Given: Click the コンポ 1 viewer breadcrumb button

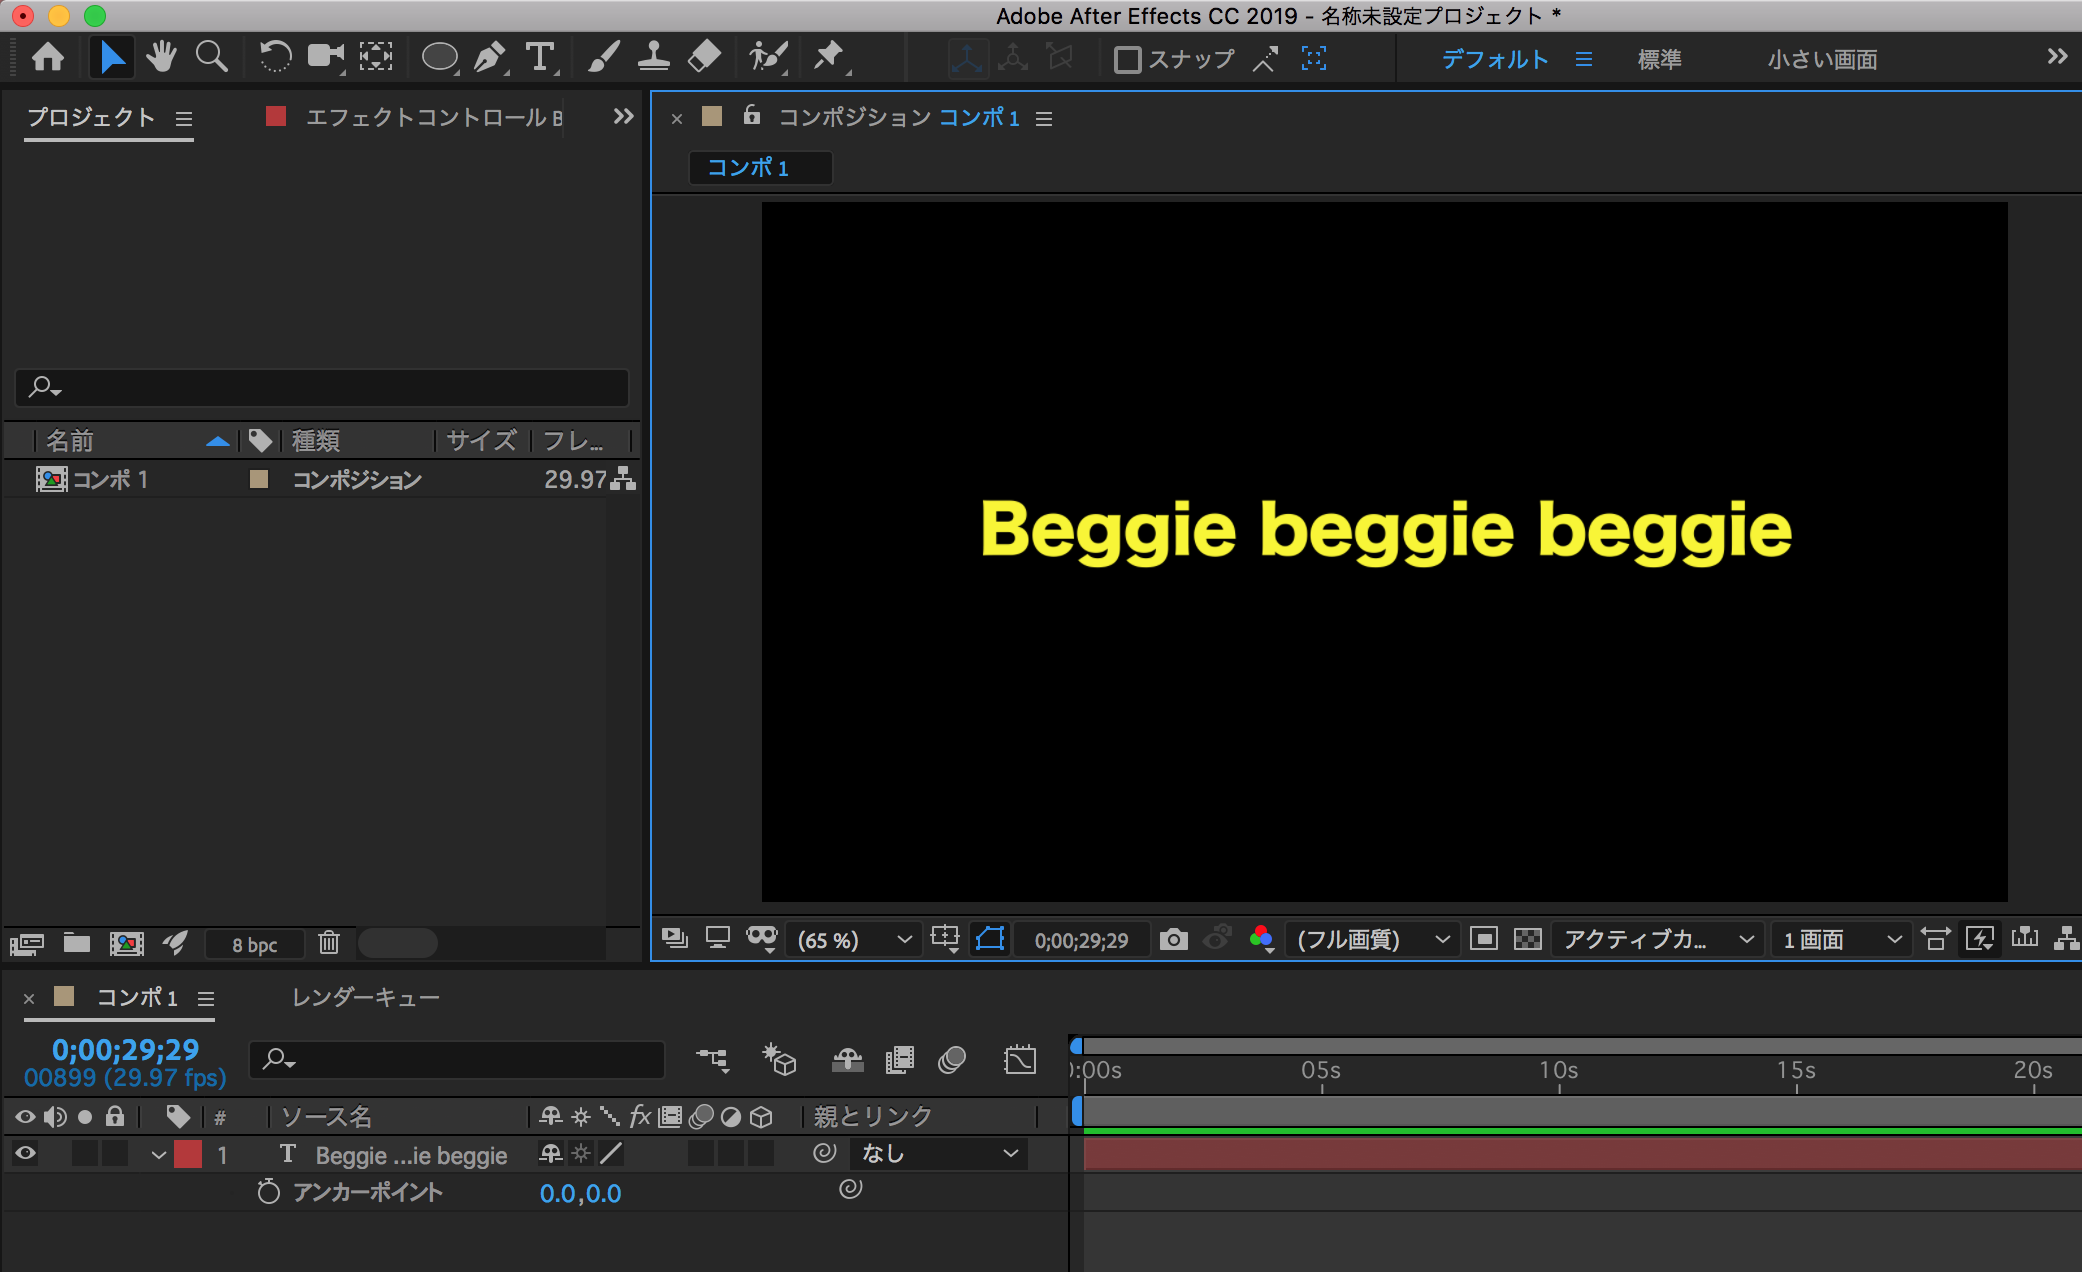Looking at the screenshot, I should pyautogui.click(x=760, y=167).
